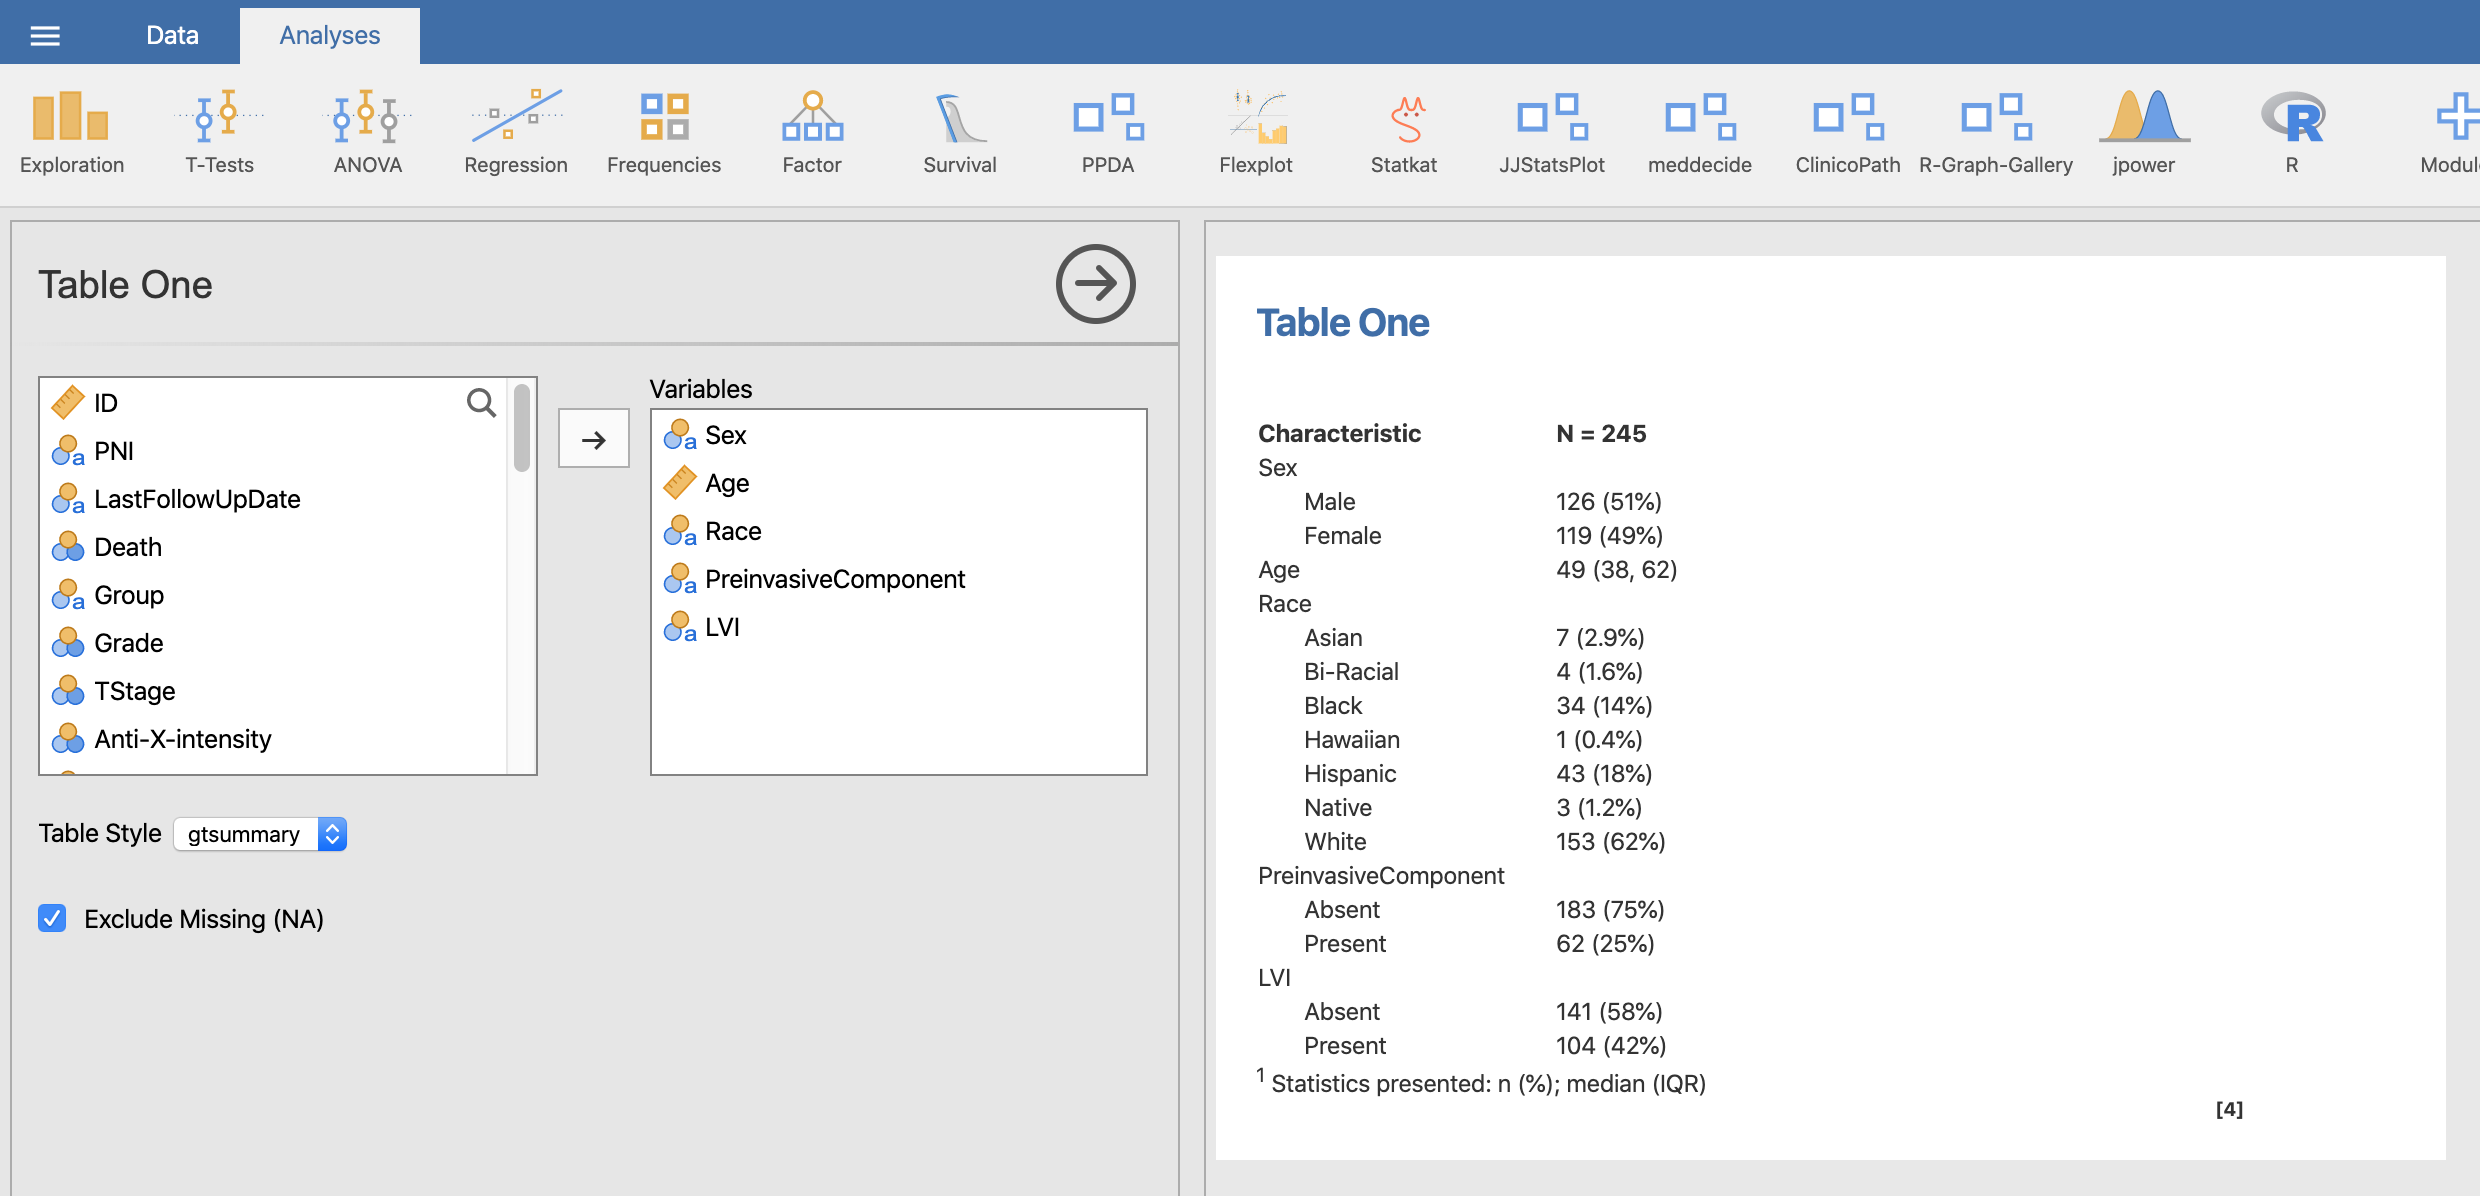
Task: Select the Age variable in Variables box
Action: click(x=727, y=483)
